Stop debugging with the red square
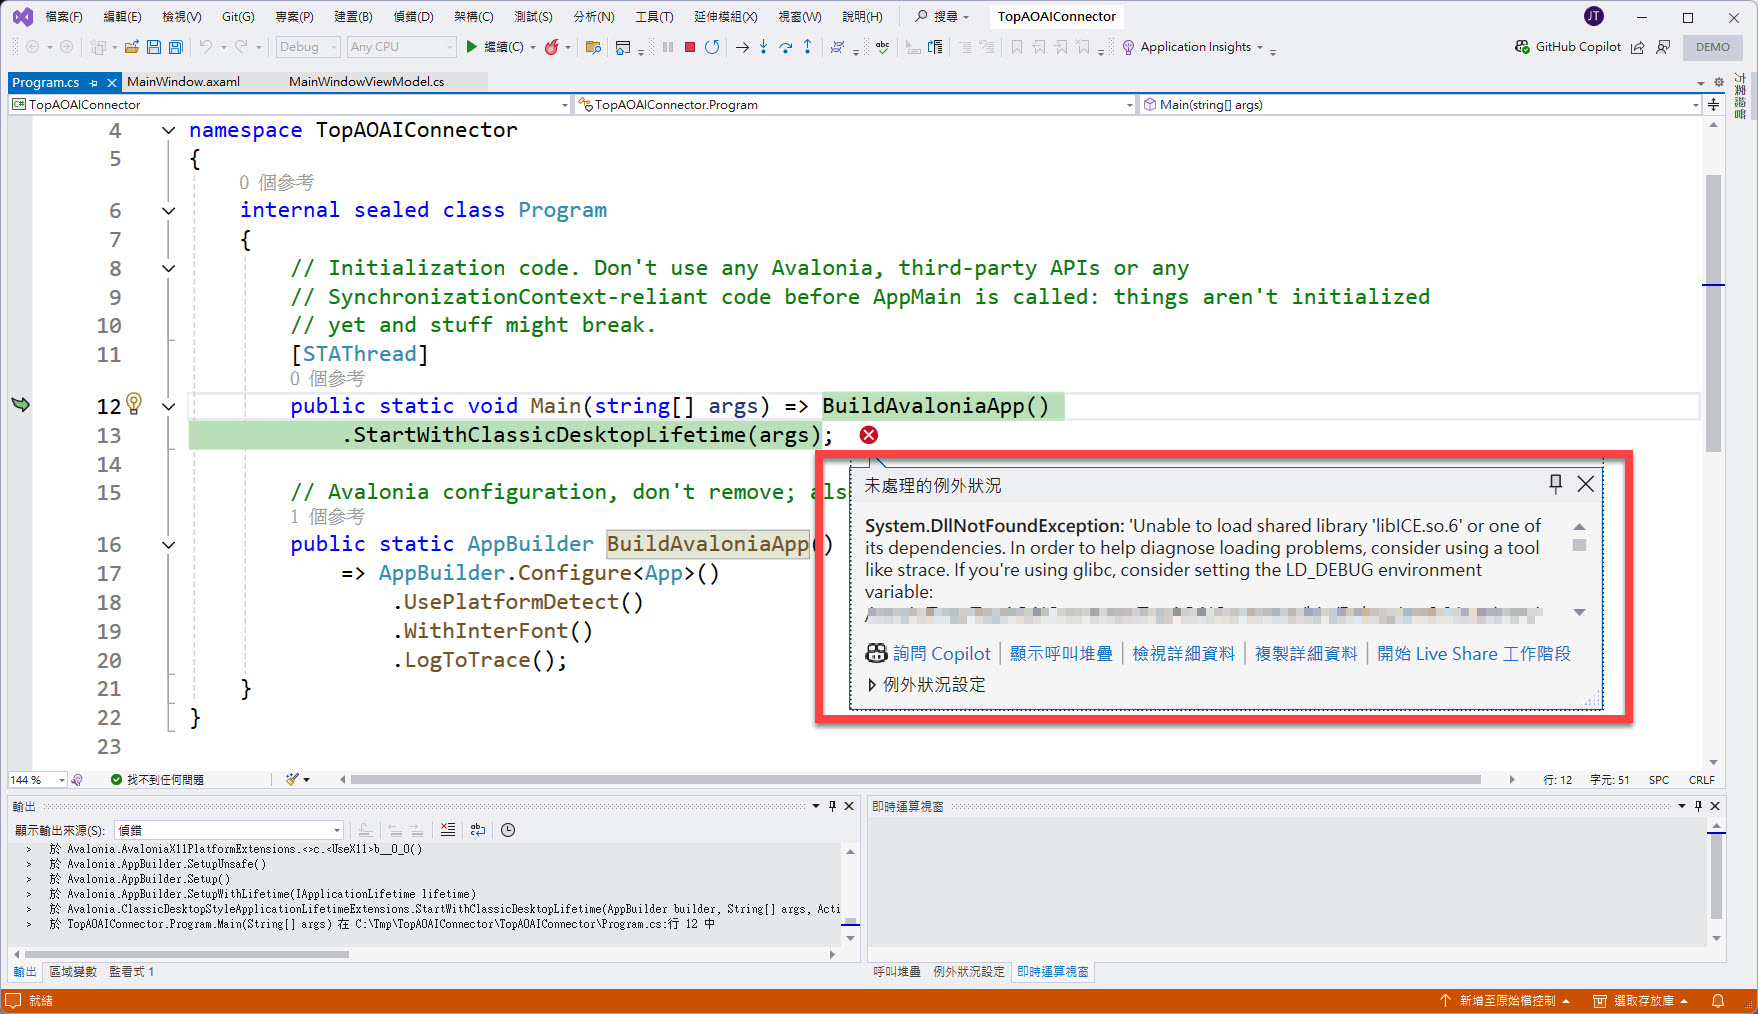 coord(690,47)
